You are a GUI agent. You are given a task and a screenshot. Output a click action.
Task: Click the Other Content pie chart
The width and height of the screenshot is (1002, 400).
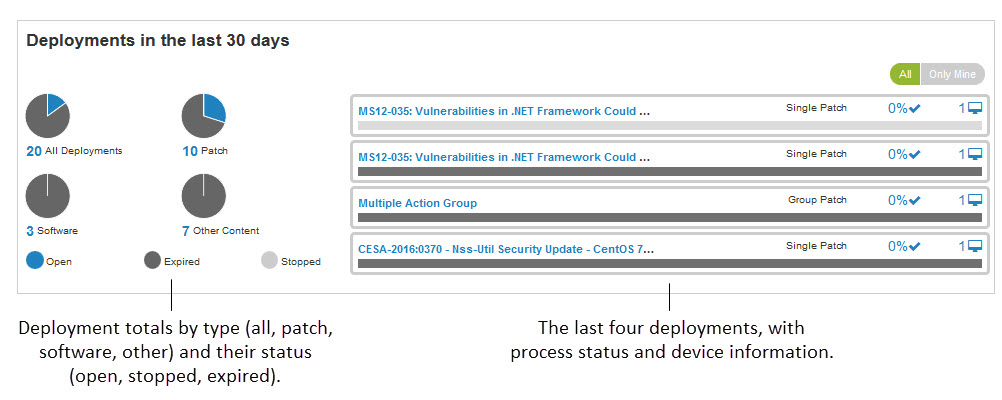203,196
